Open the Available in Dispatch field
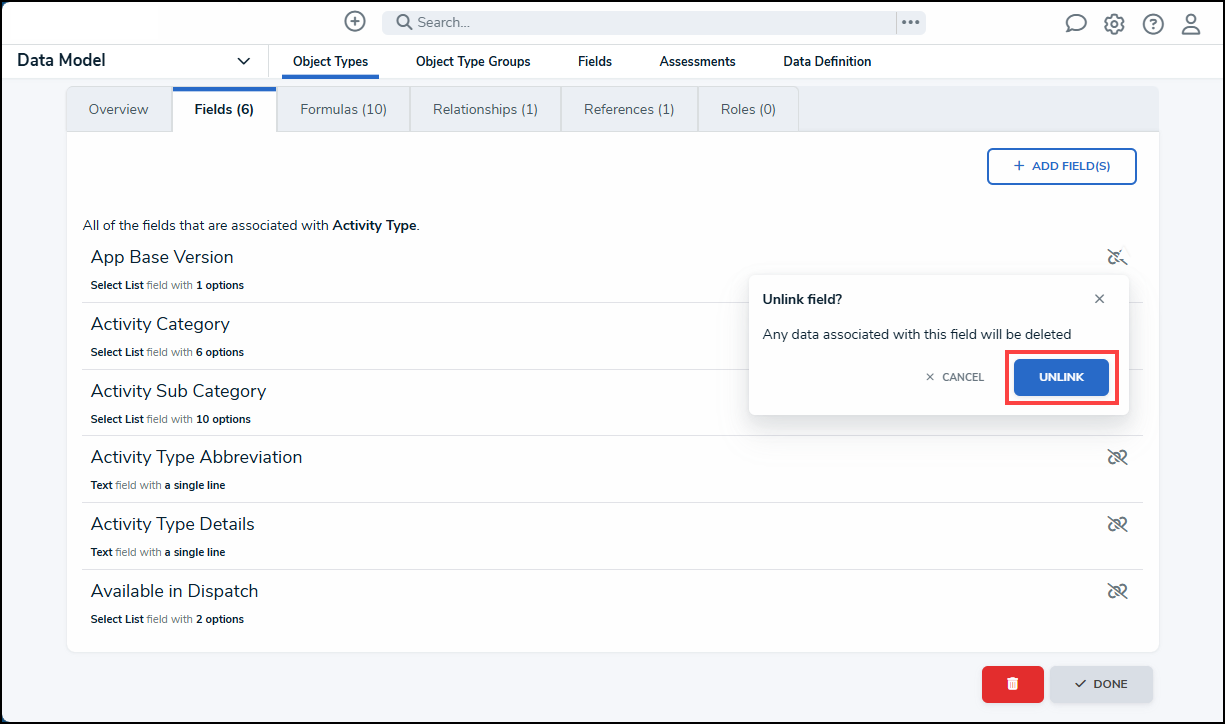The image size is (1225, 724). point(174,591)
